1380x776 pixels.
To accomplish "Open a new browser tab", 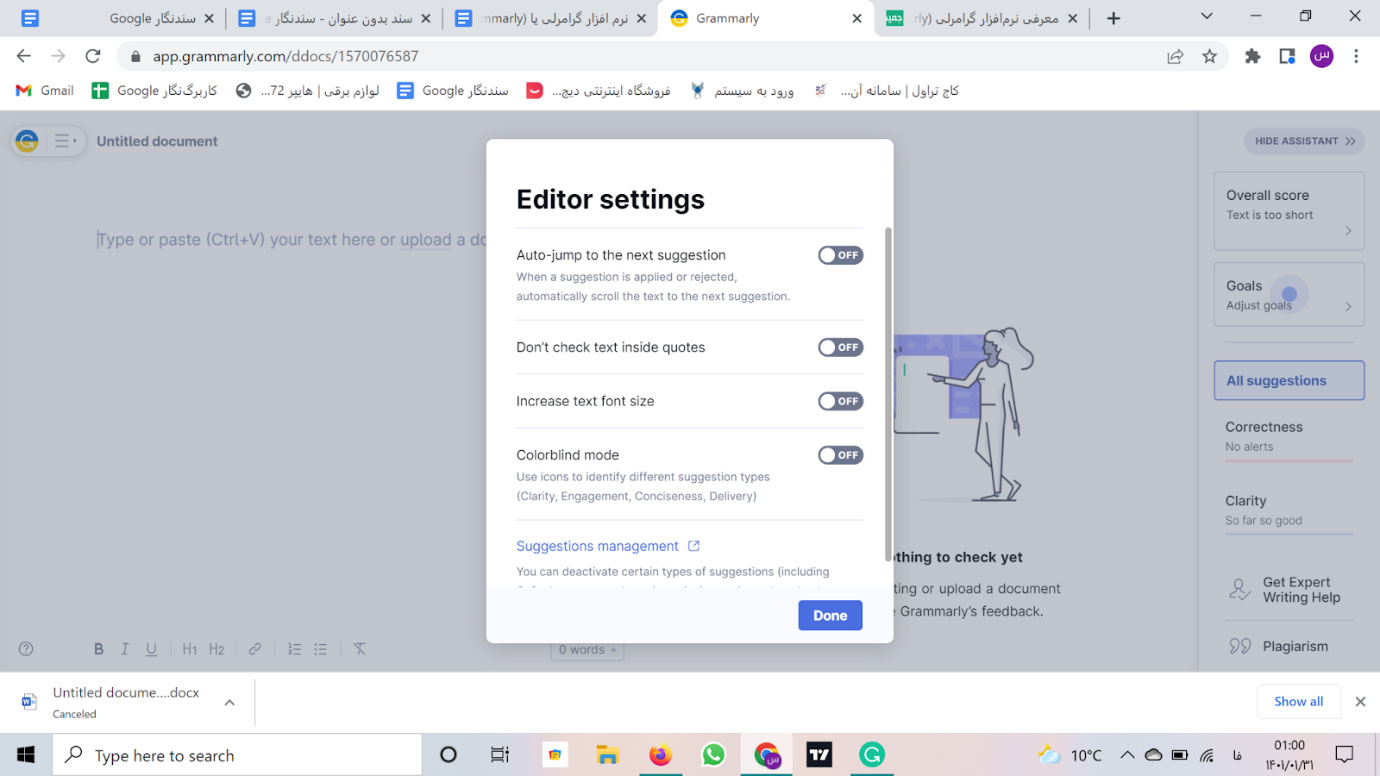I will pos(1113,18).
